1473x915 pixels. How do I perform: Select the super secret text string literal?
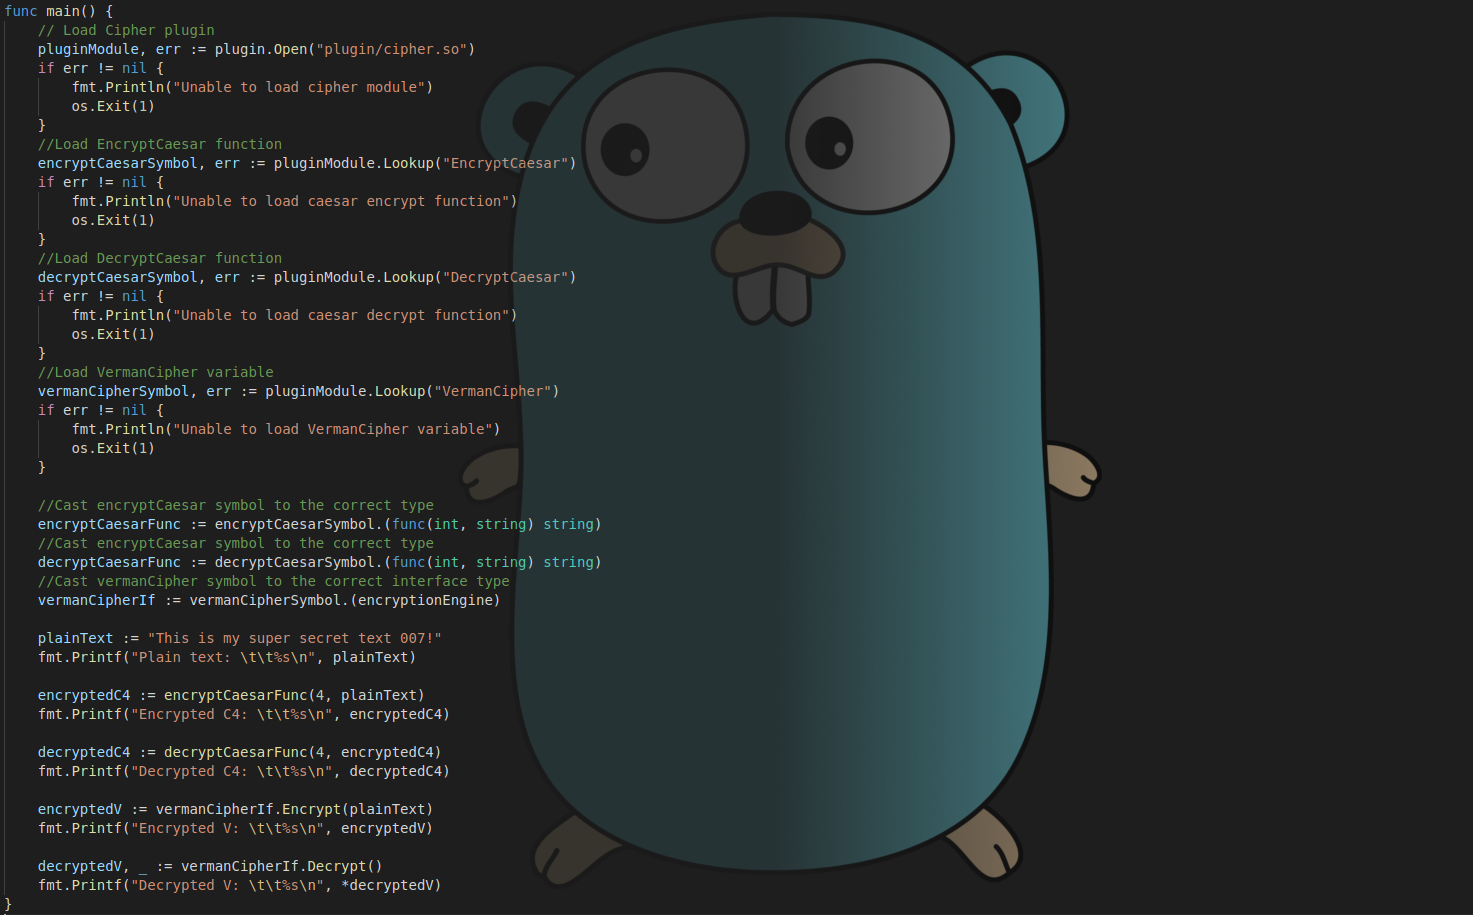(295, 637)
